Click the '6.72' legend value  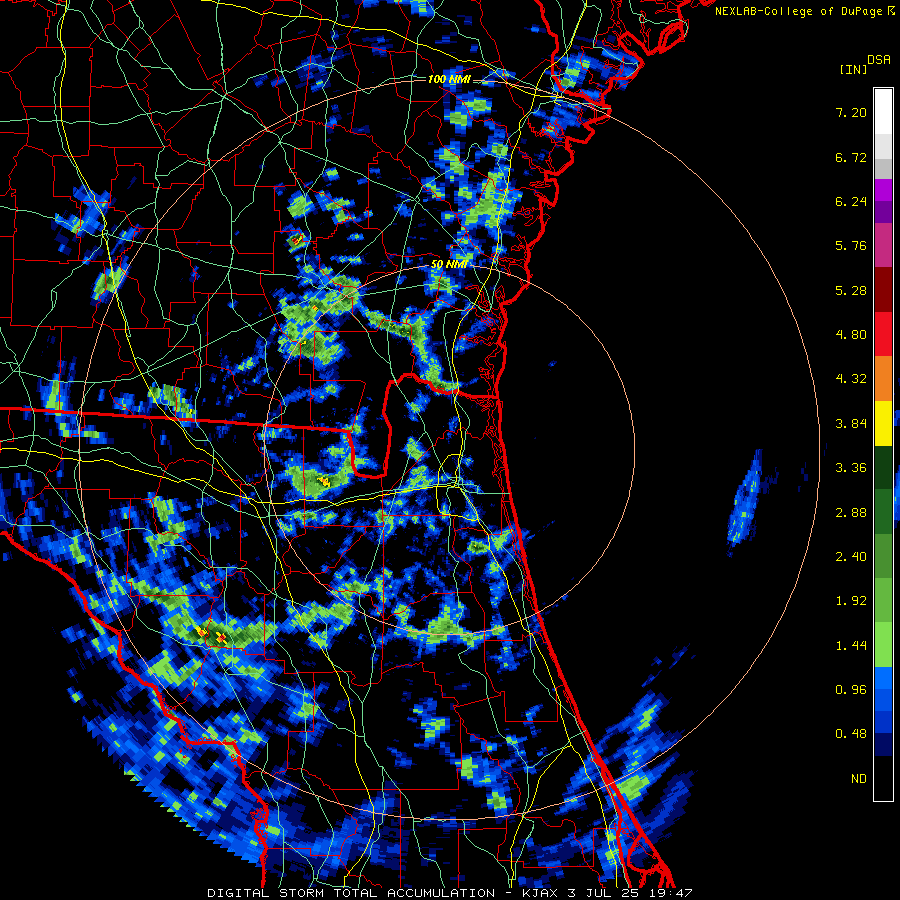851,157
